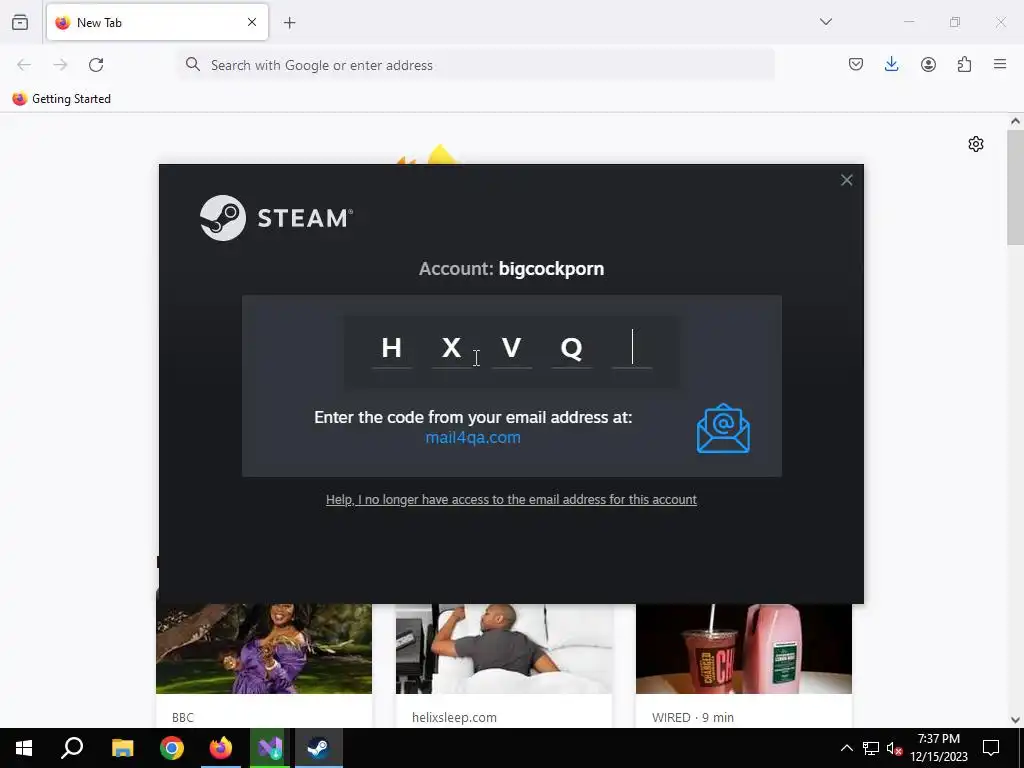Go forward to next page
Viewport: 1024px width, 768px height.
point(60,65)
